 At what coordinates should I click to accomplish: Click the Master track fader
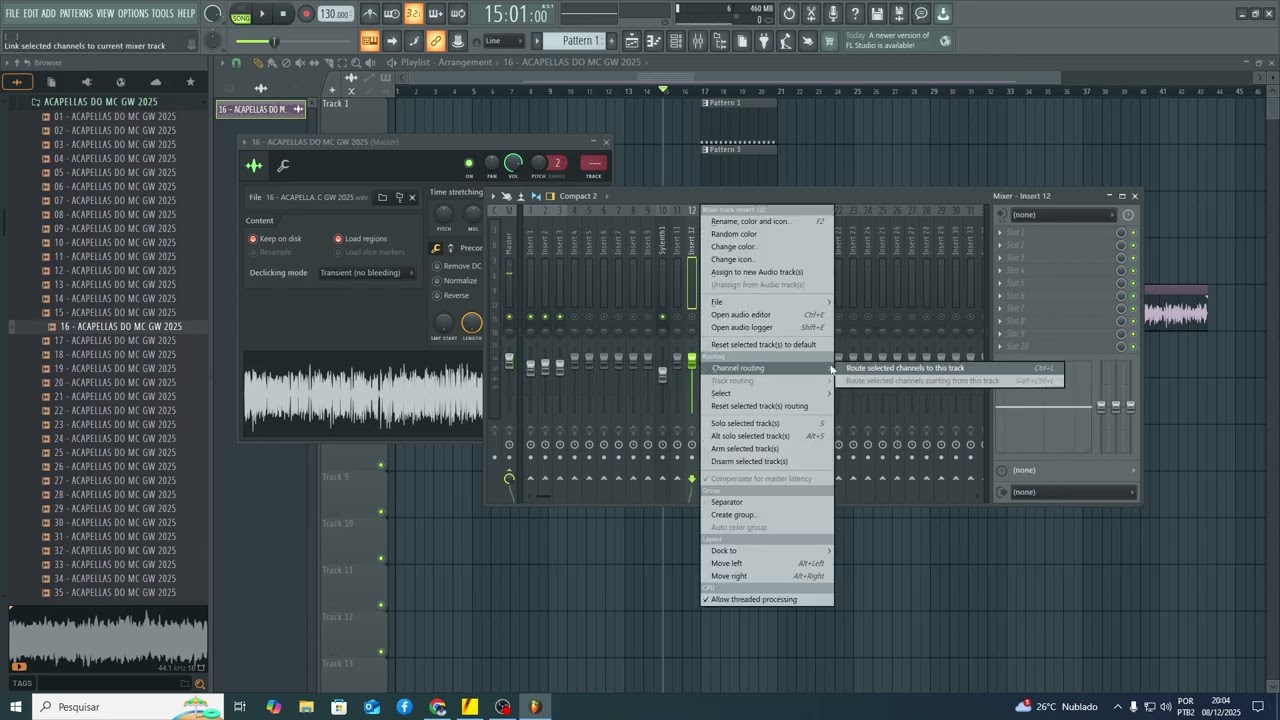pyautogui.click(x=509, y=362)
